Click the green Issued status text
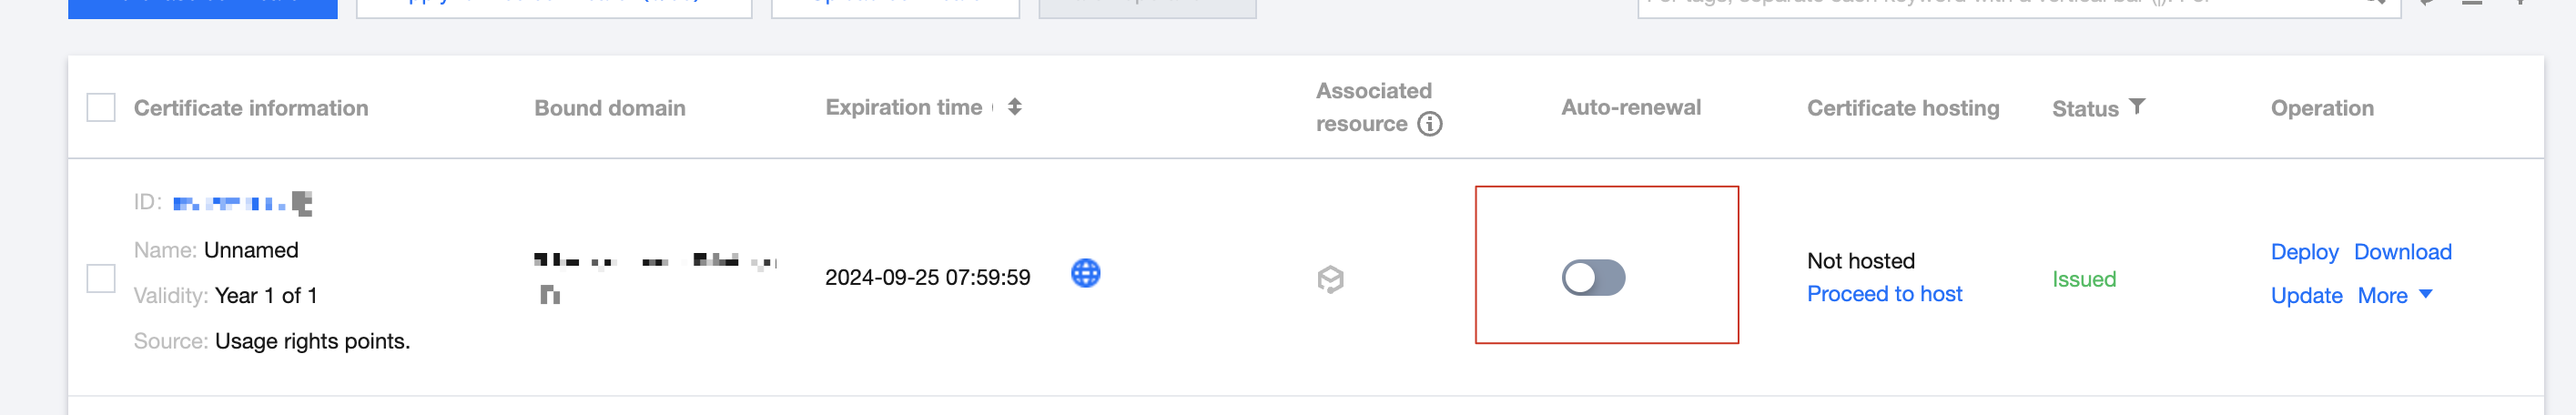The image size is (2576, 415). [2084, 280]
